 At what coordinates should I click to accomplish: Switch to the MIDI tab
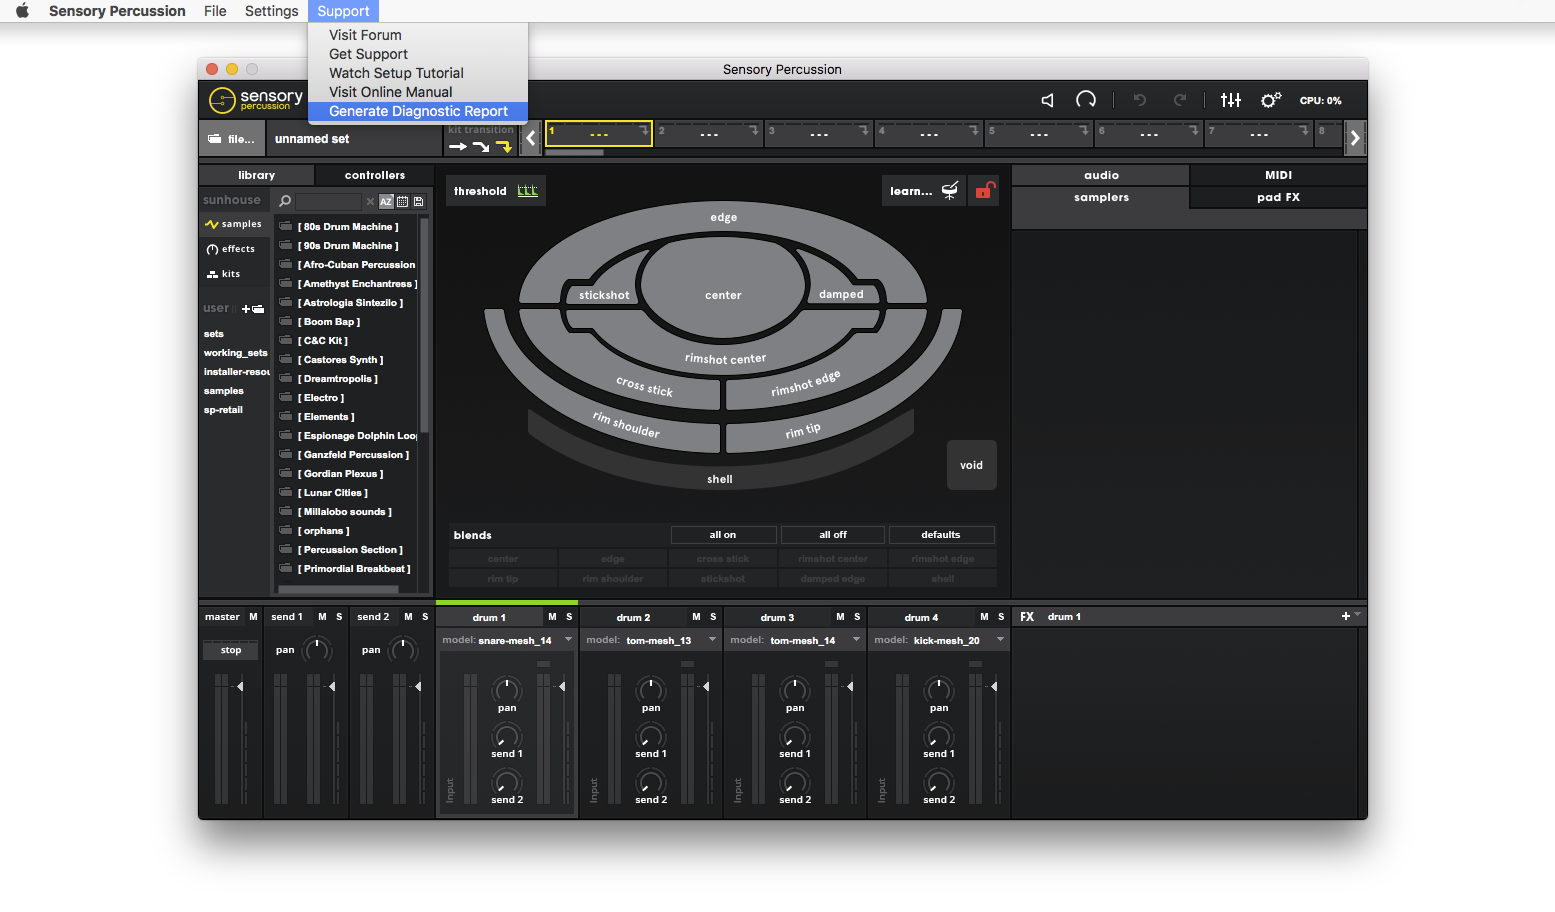coord(1278,175)
